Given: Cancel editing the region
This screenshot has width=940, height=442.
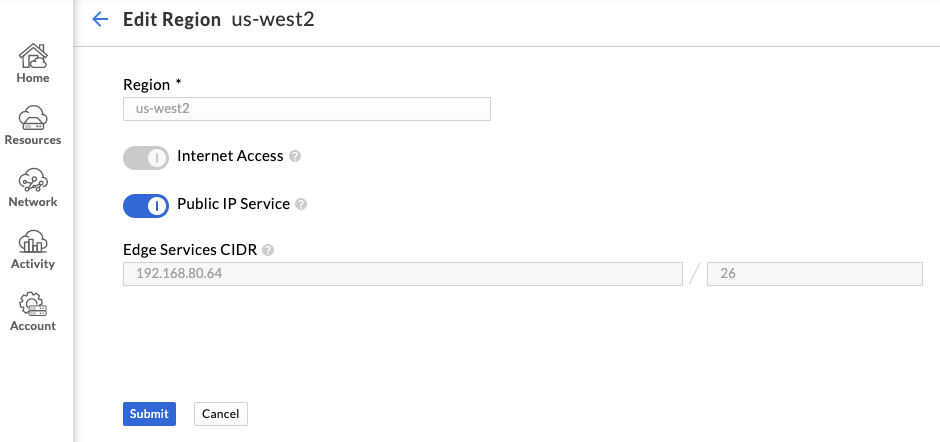Looking at the screenshot, I should tap(221, 414).
